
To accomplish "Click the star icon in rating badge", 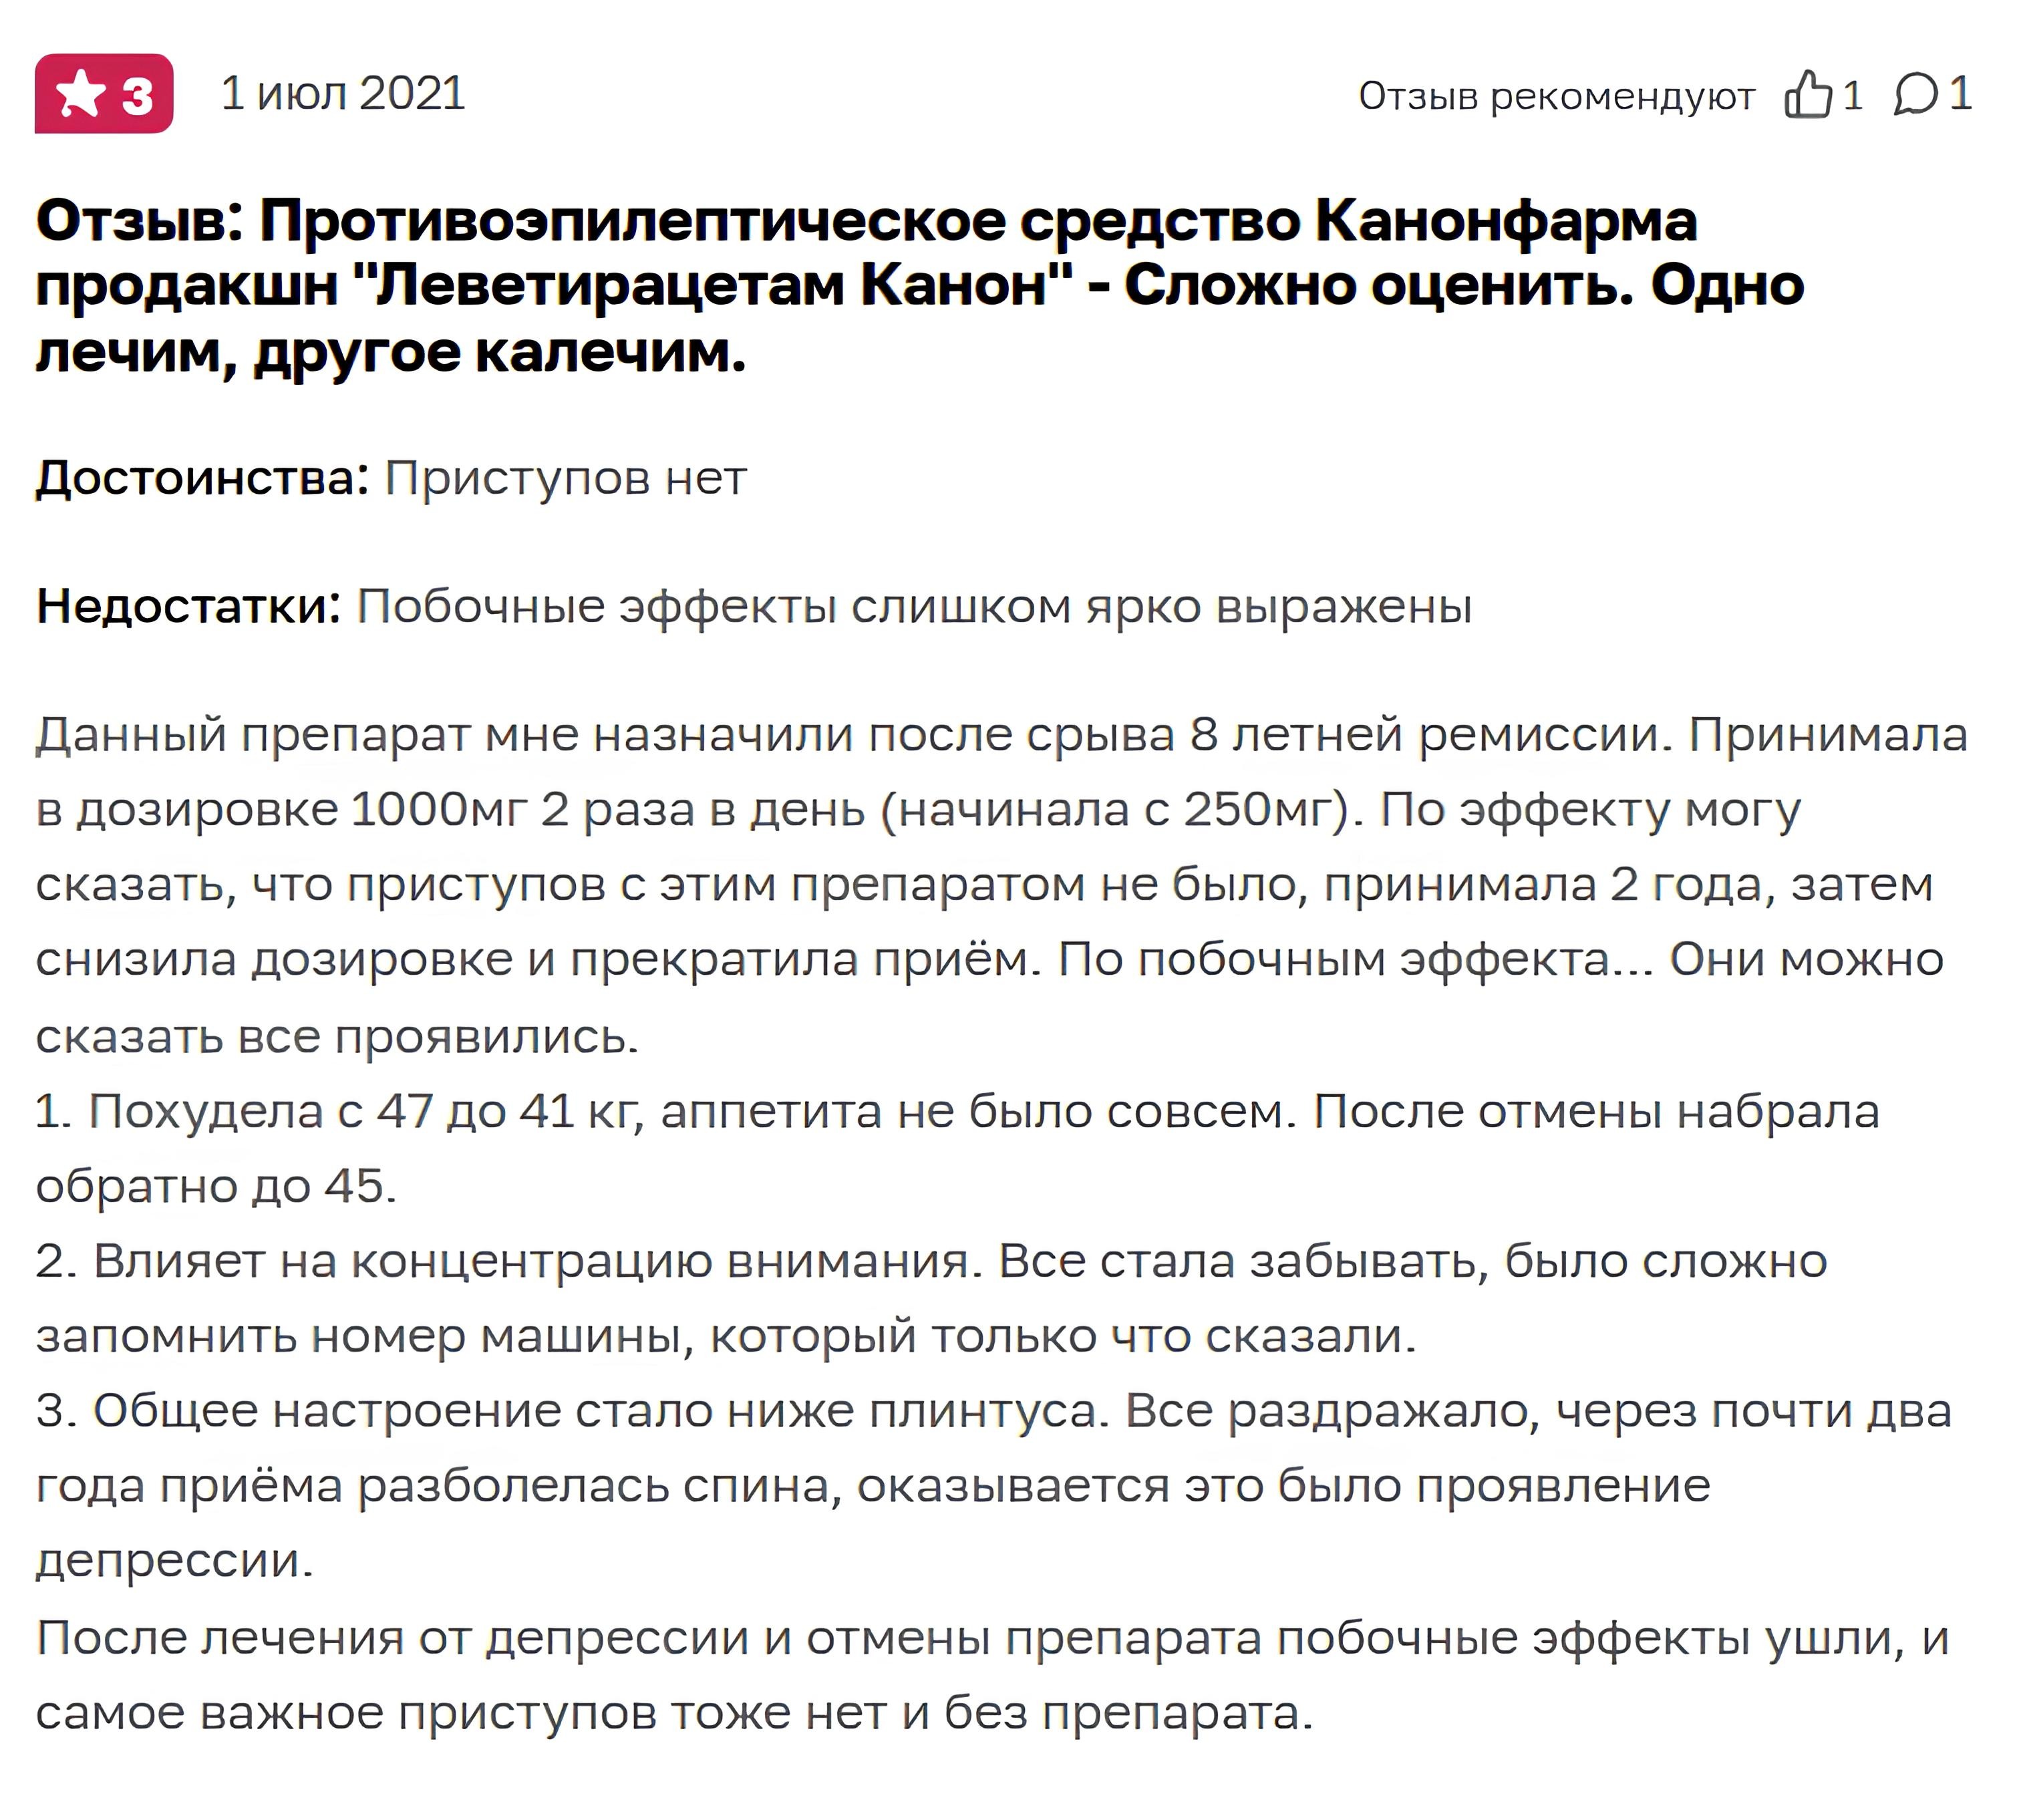I will 81,95.
